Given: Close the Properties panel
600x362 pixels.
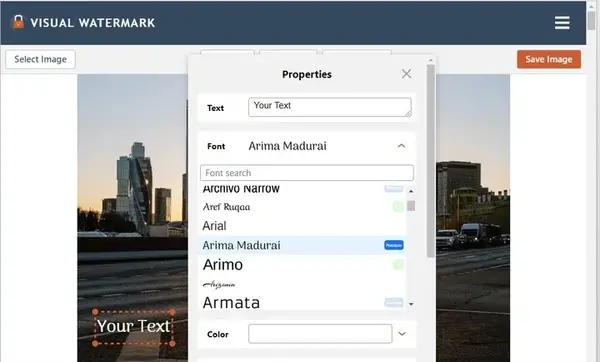Looking at the screenshot, I should [406, 74].
